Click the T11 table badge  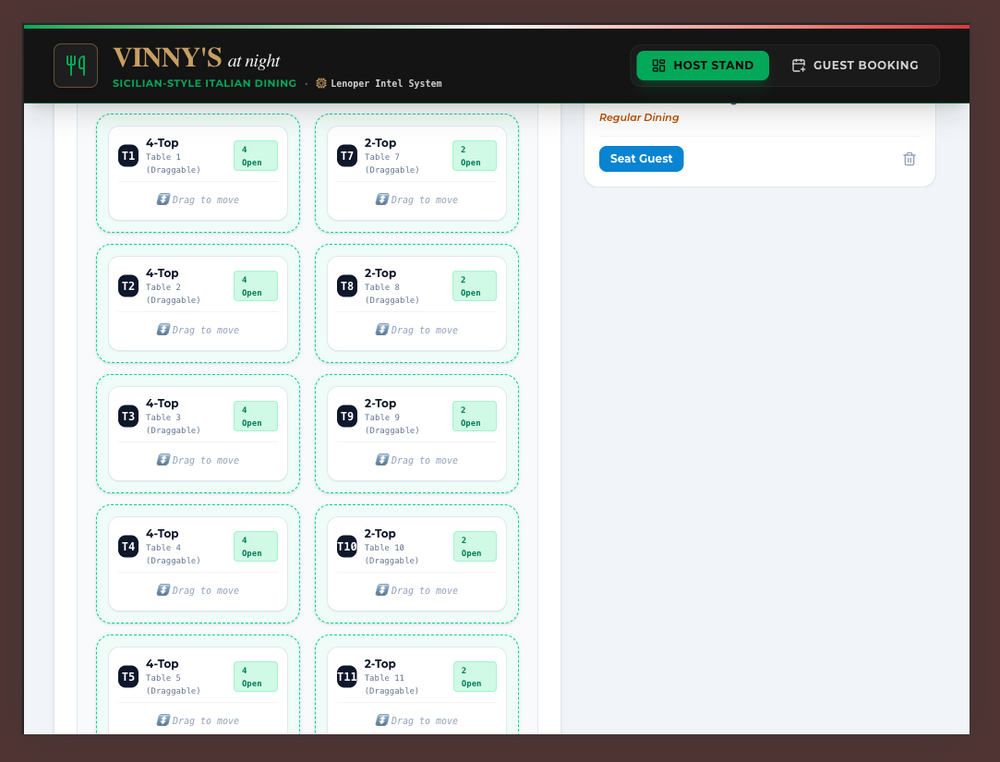coord(347,677)
